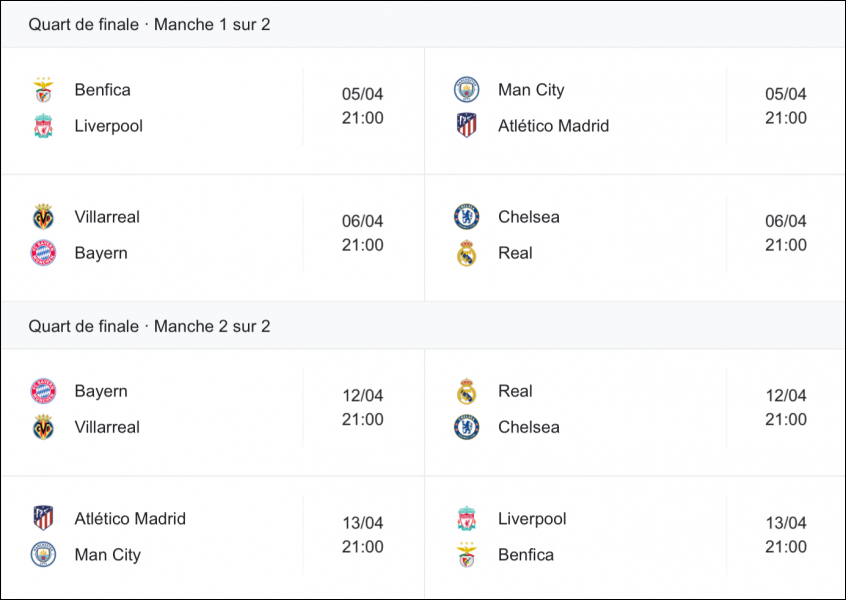
Task: Open Bayern vs Villarreal 12/04 match card
Action: coord(213,413)
